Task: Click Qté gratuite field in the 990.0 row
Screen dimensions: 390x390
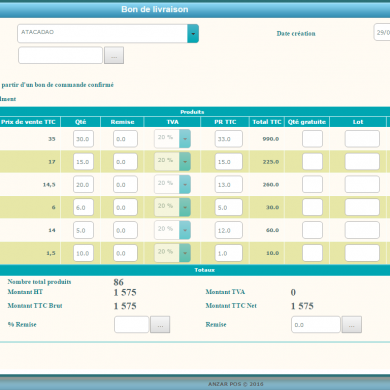Action: point(312,139)
